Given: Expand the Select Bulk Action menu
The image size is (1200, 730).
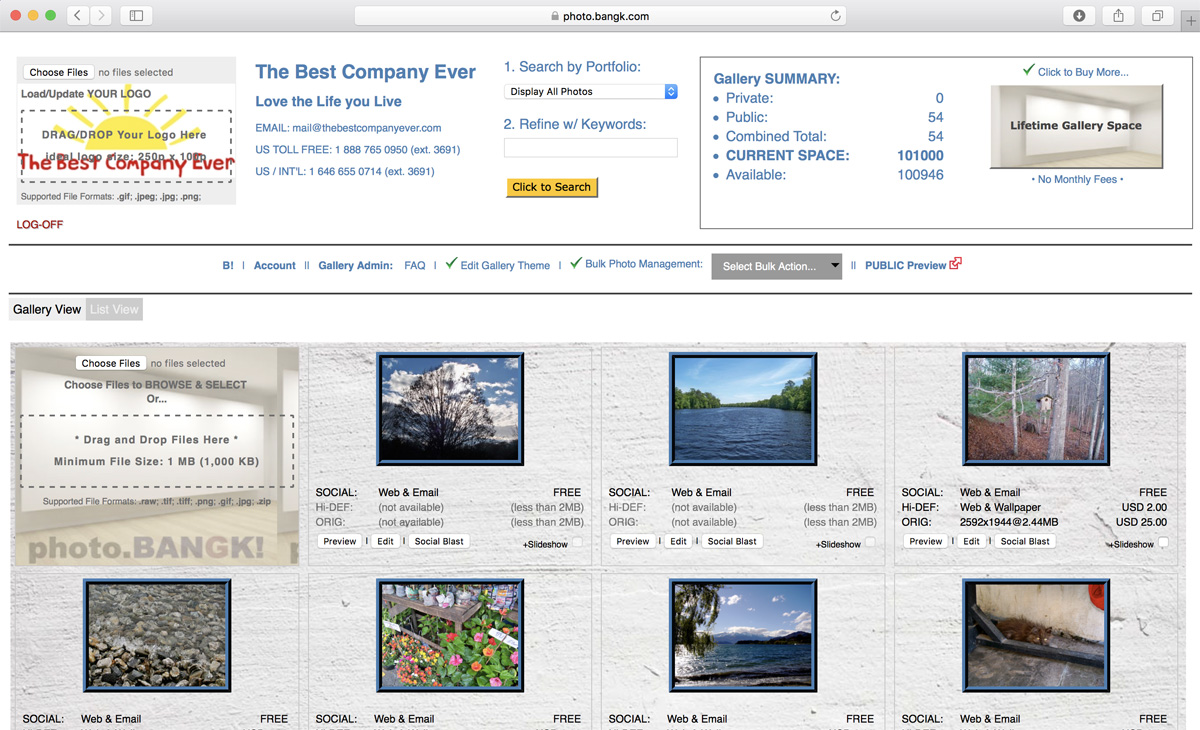Looking at the screenshot, I should (776, 266).
